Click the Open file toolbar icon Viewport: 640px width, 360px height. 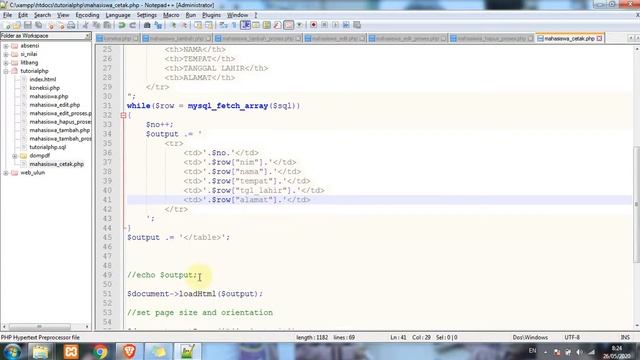point(17,25)
